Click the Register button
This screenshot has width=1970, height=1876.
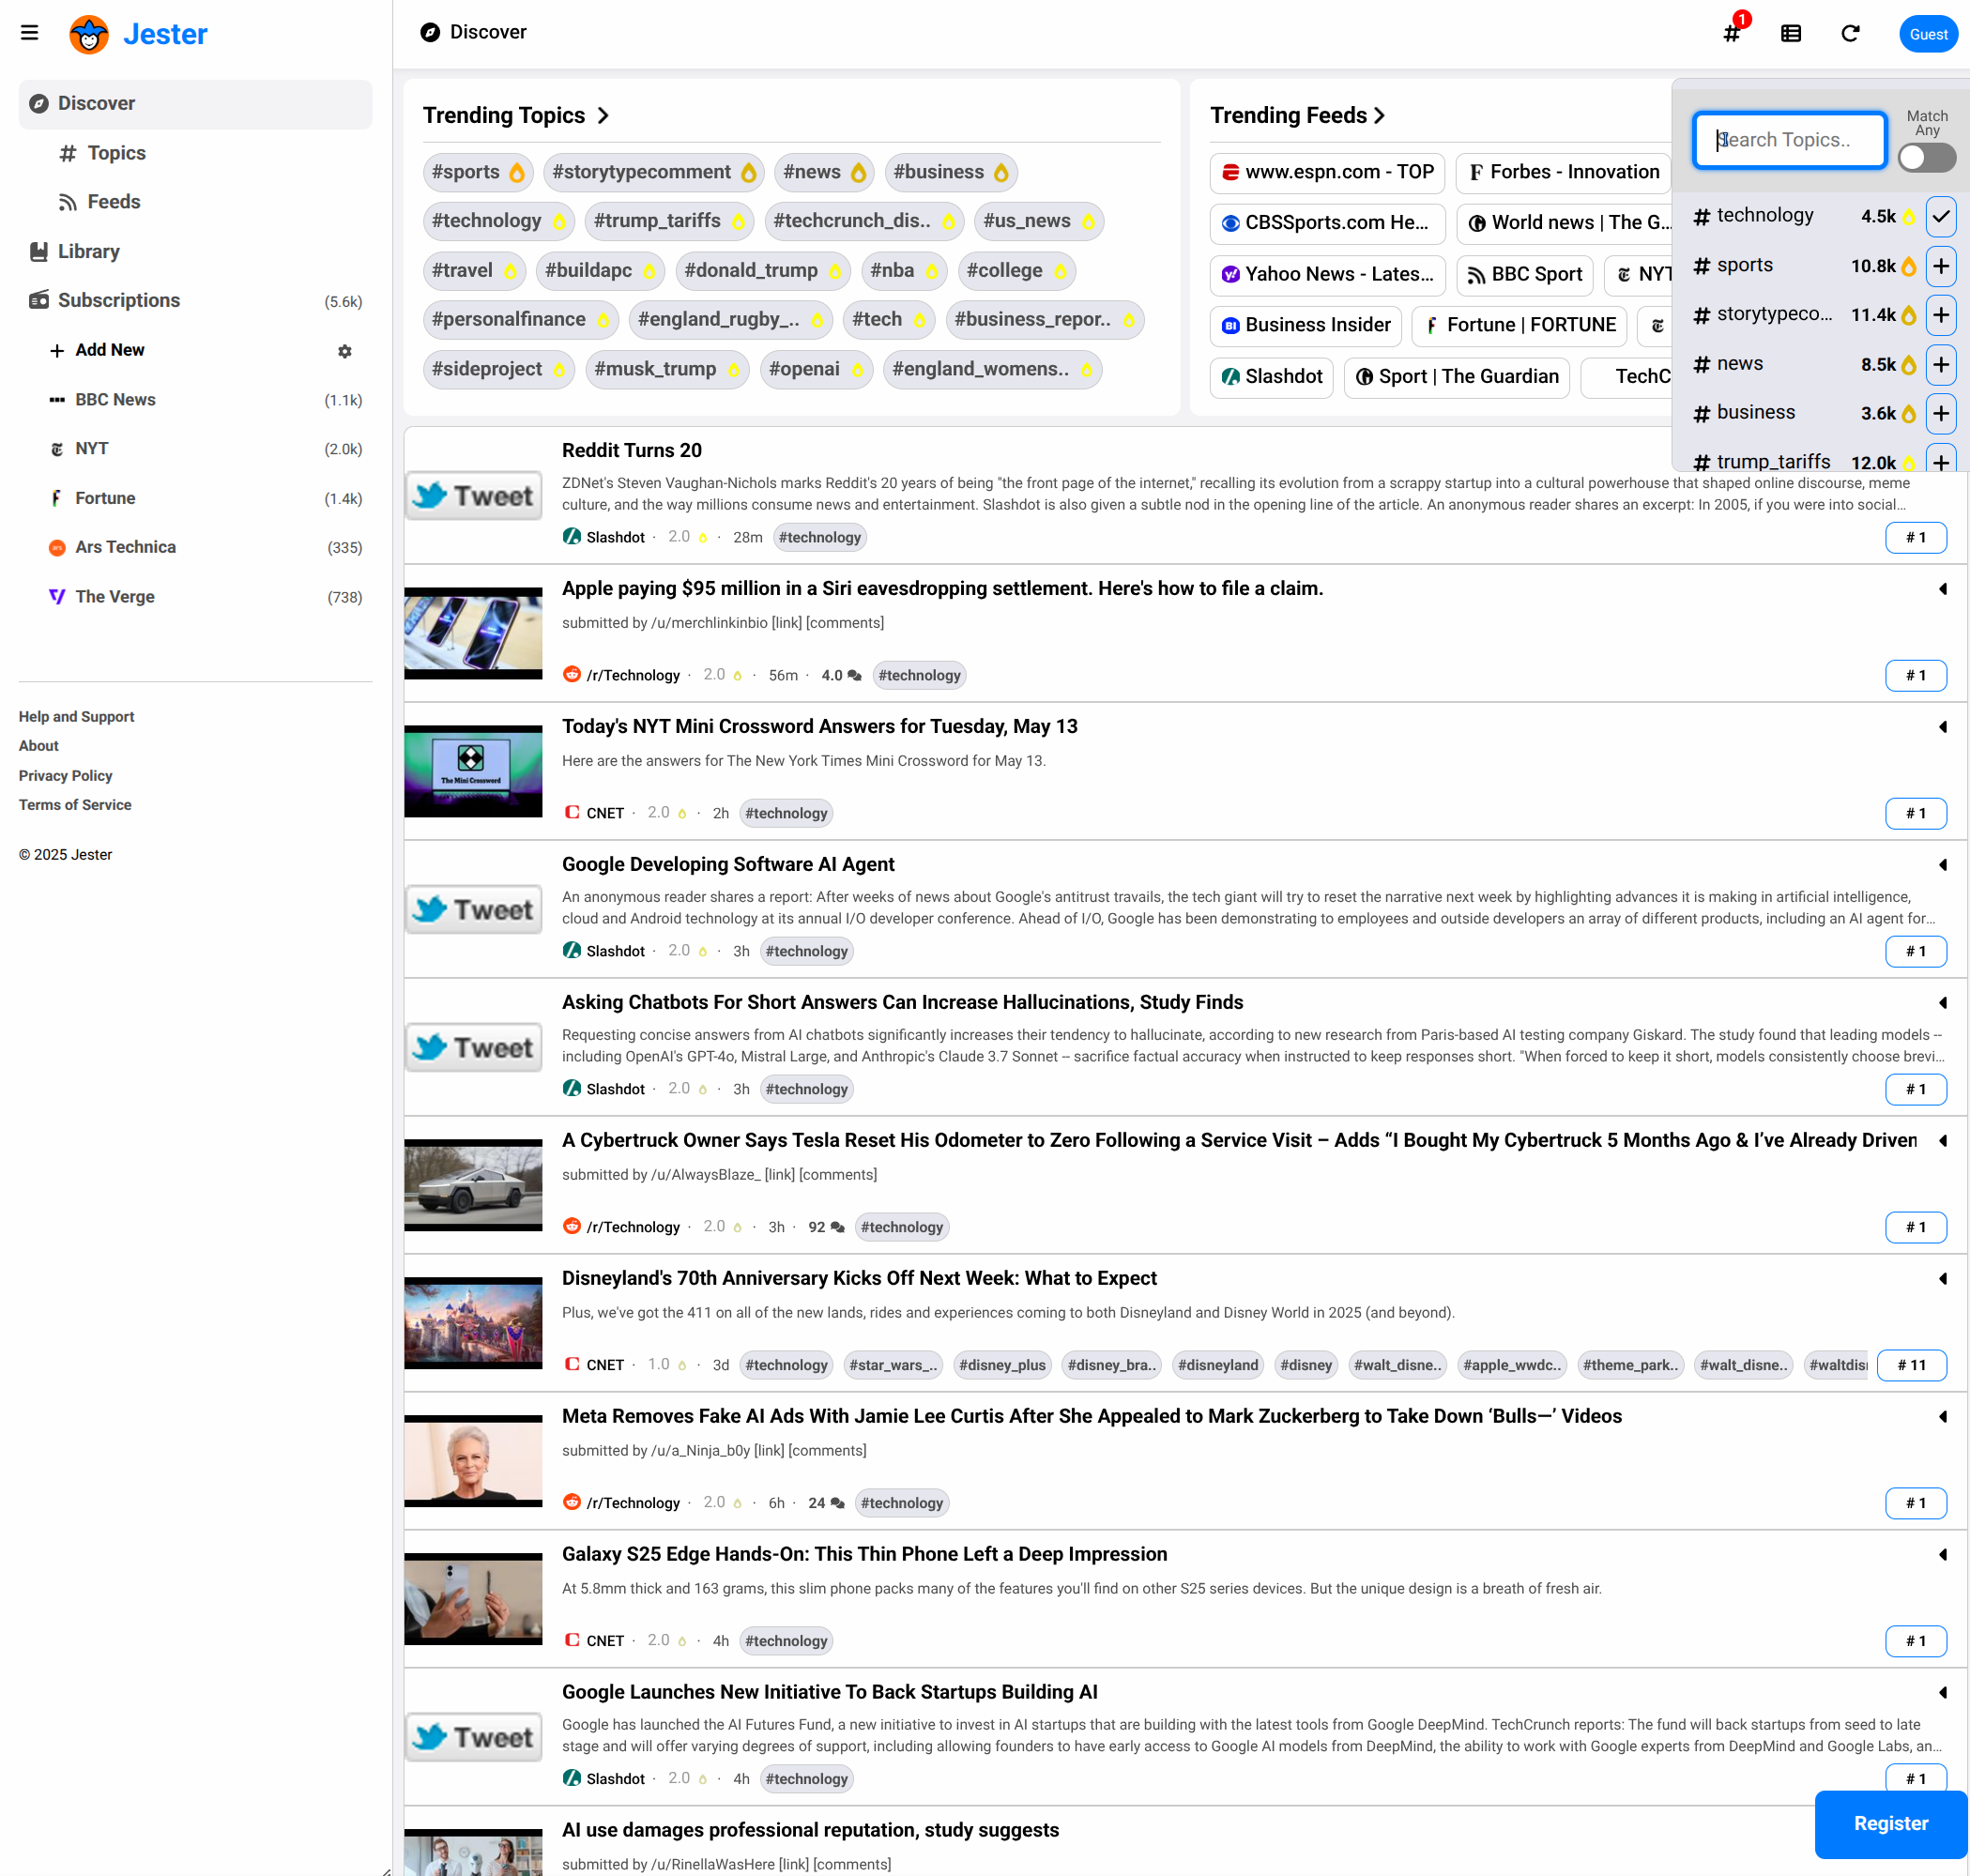[x=1889, y=1823]
